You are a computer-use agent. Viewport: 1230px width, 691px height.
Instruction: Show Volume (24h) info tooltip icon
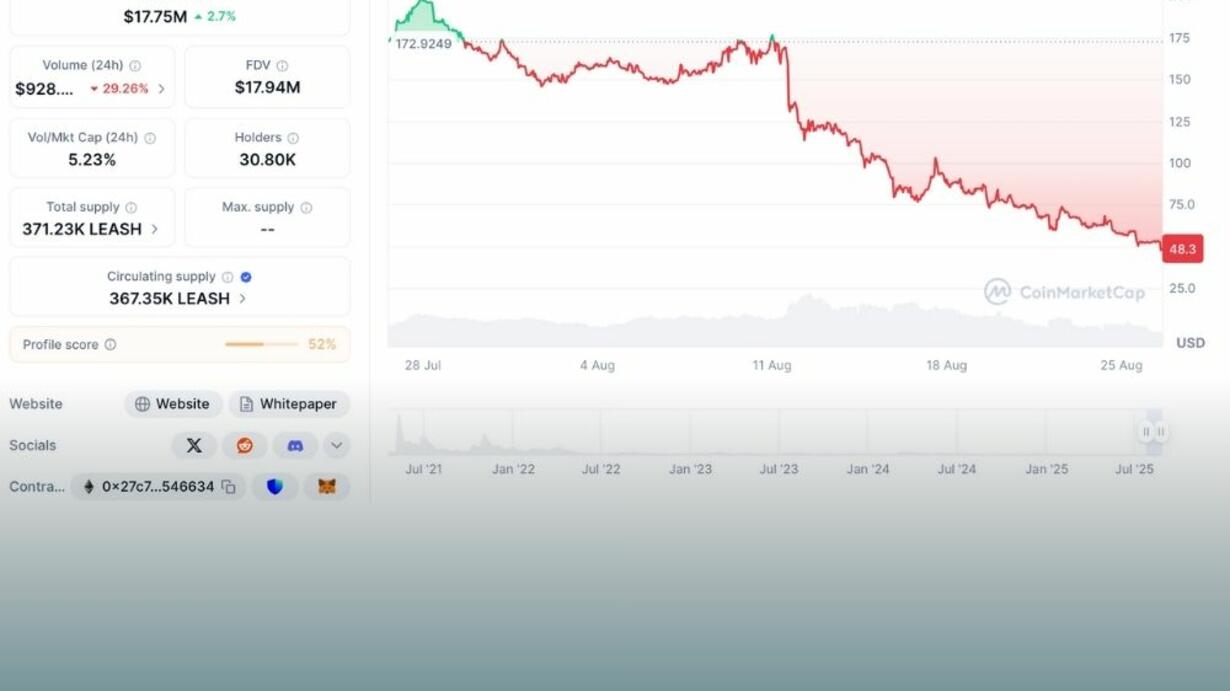(x=135, y=66)
